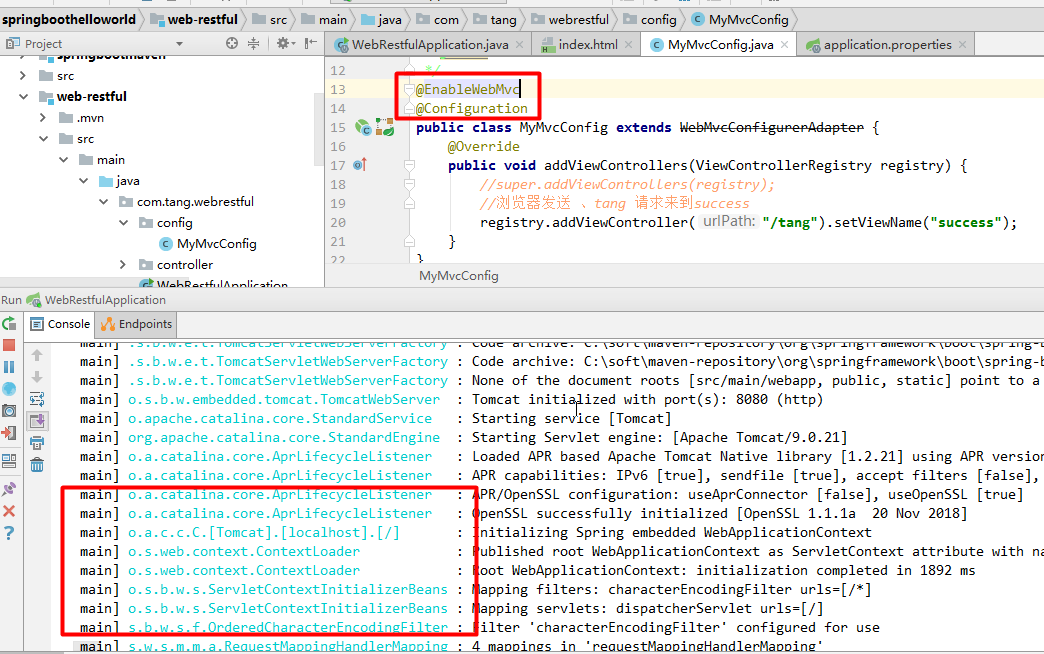Click line number 16 in the editor gutter
The image size is (1044, 654).
pyautogui.click(x=338, y=147)
